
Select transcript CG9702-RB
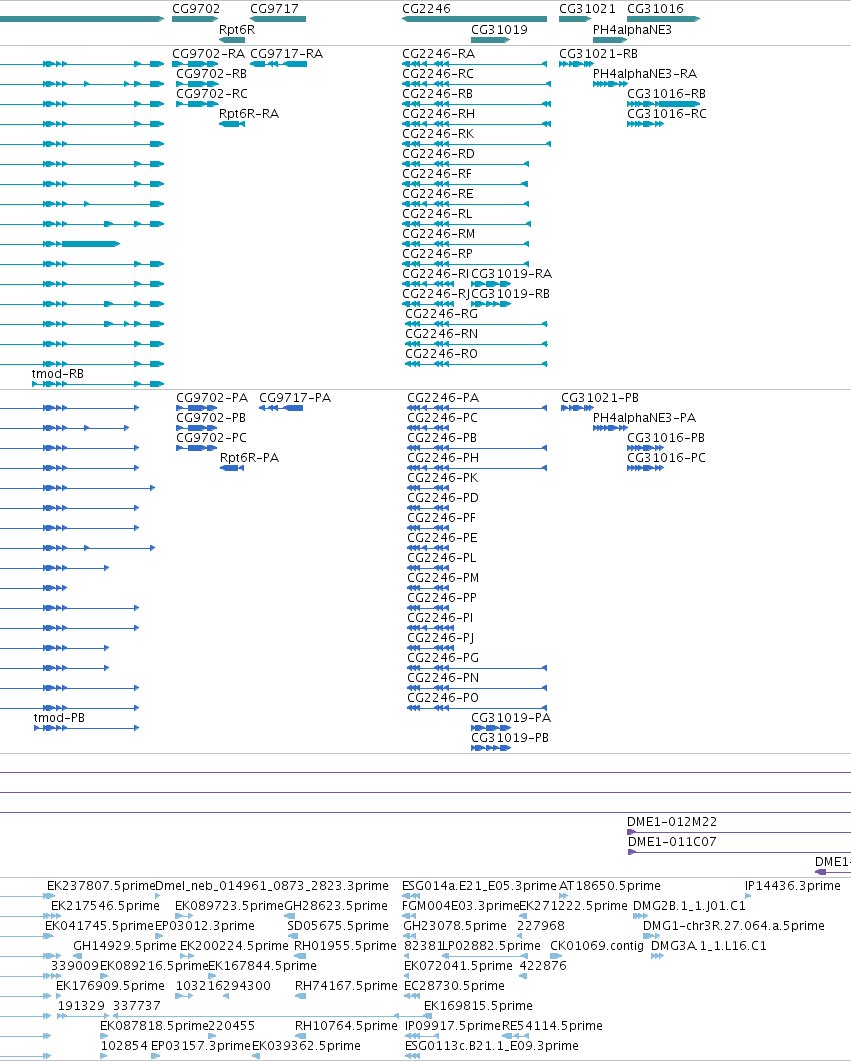(212, 74)
